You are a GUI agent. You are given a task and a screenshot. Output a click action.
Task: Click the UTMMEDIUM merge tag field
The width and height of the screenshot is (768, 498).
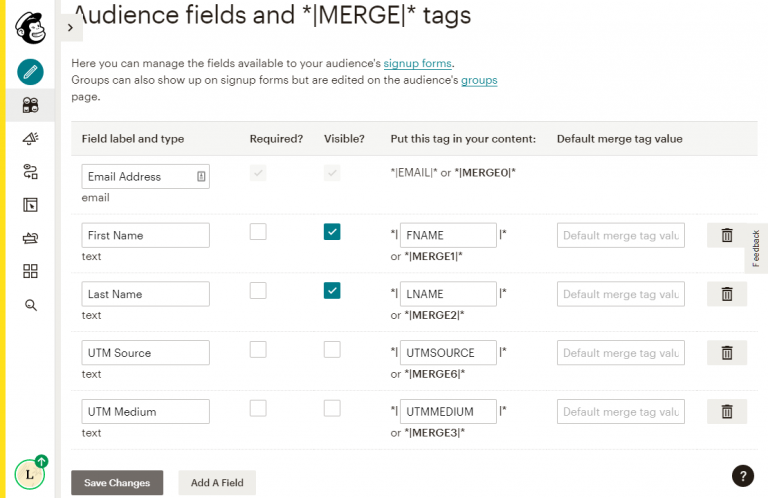coord(448,412)
